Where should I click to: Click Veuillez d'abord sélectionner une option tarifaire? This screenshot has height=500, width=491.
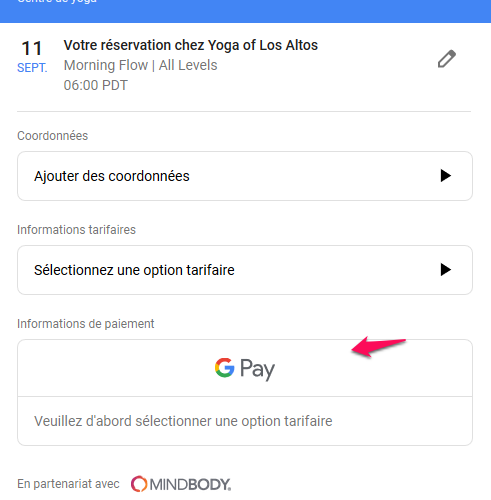click(183, 421)
